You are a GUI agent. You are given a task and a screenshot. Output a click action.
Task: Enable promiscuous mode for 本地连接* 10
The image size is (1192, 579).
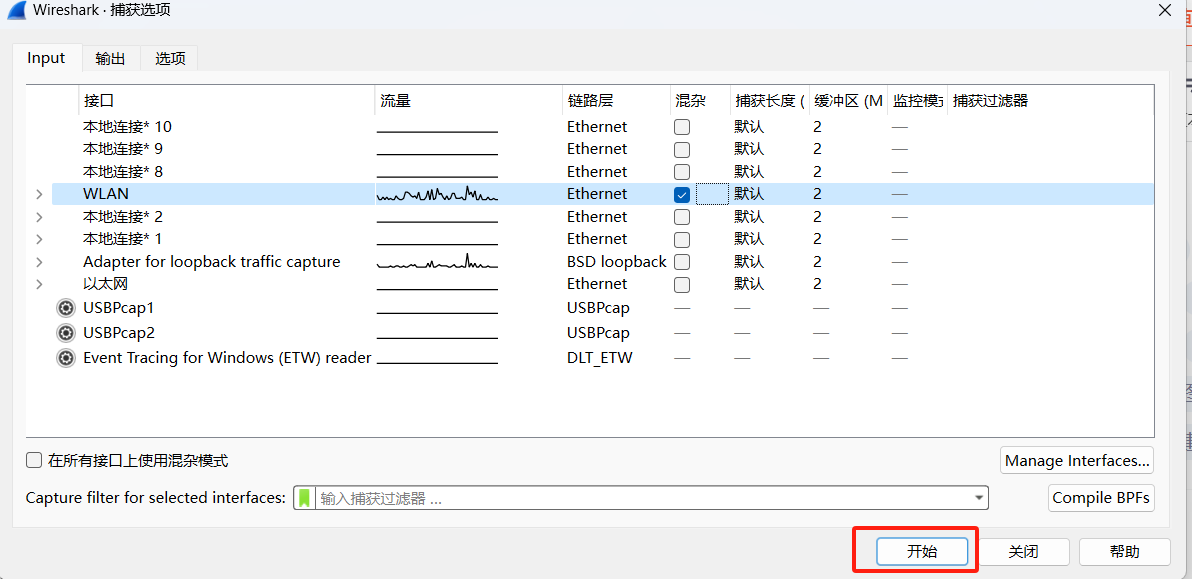pyautogui.click(x=682, y=127)
